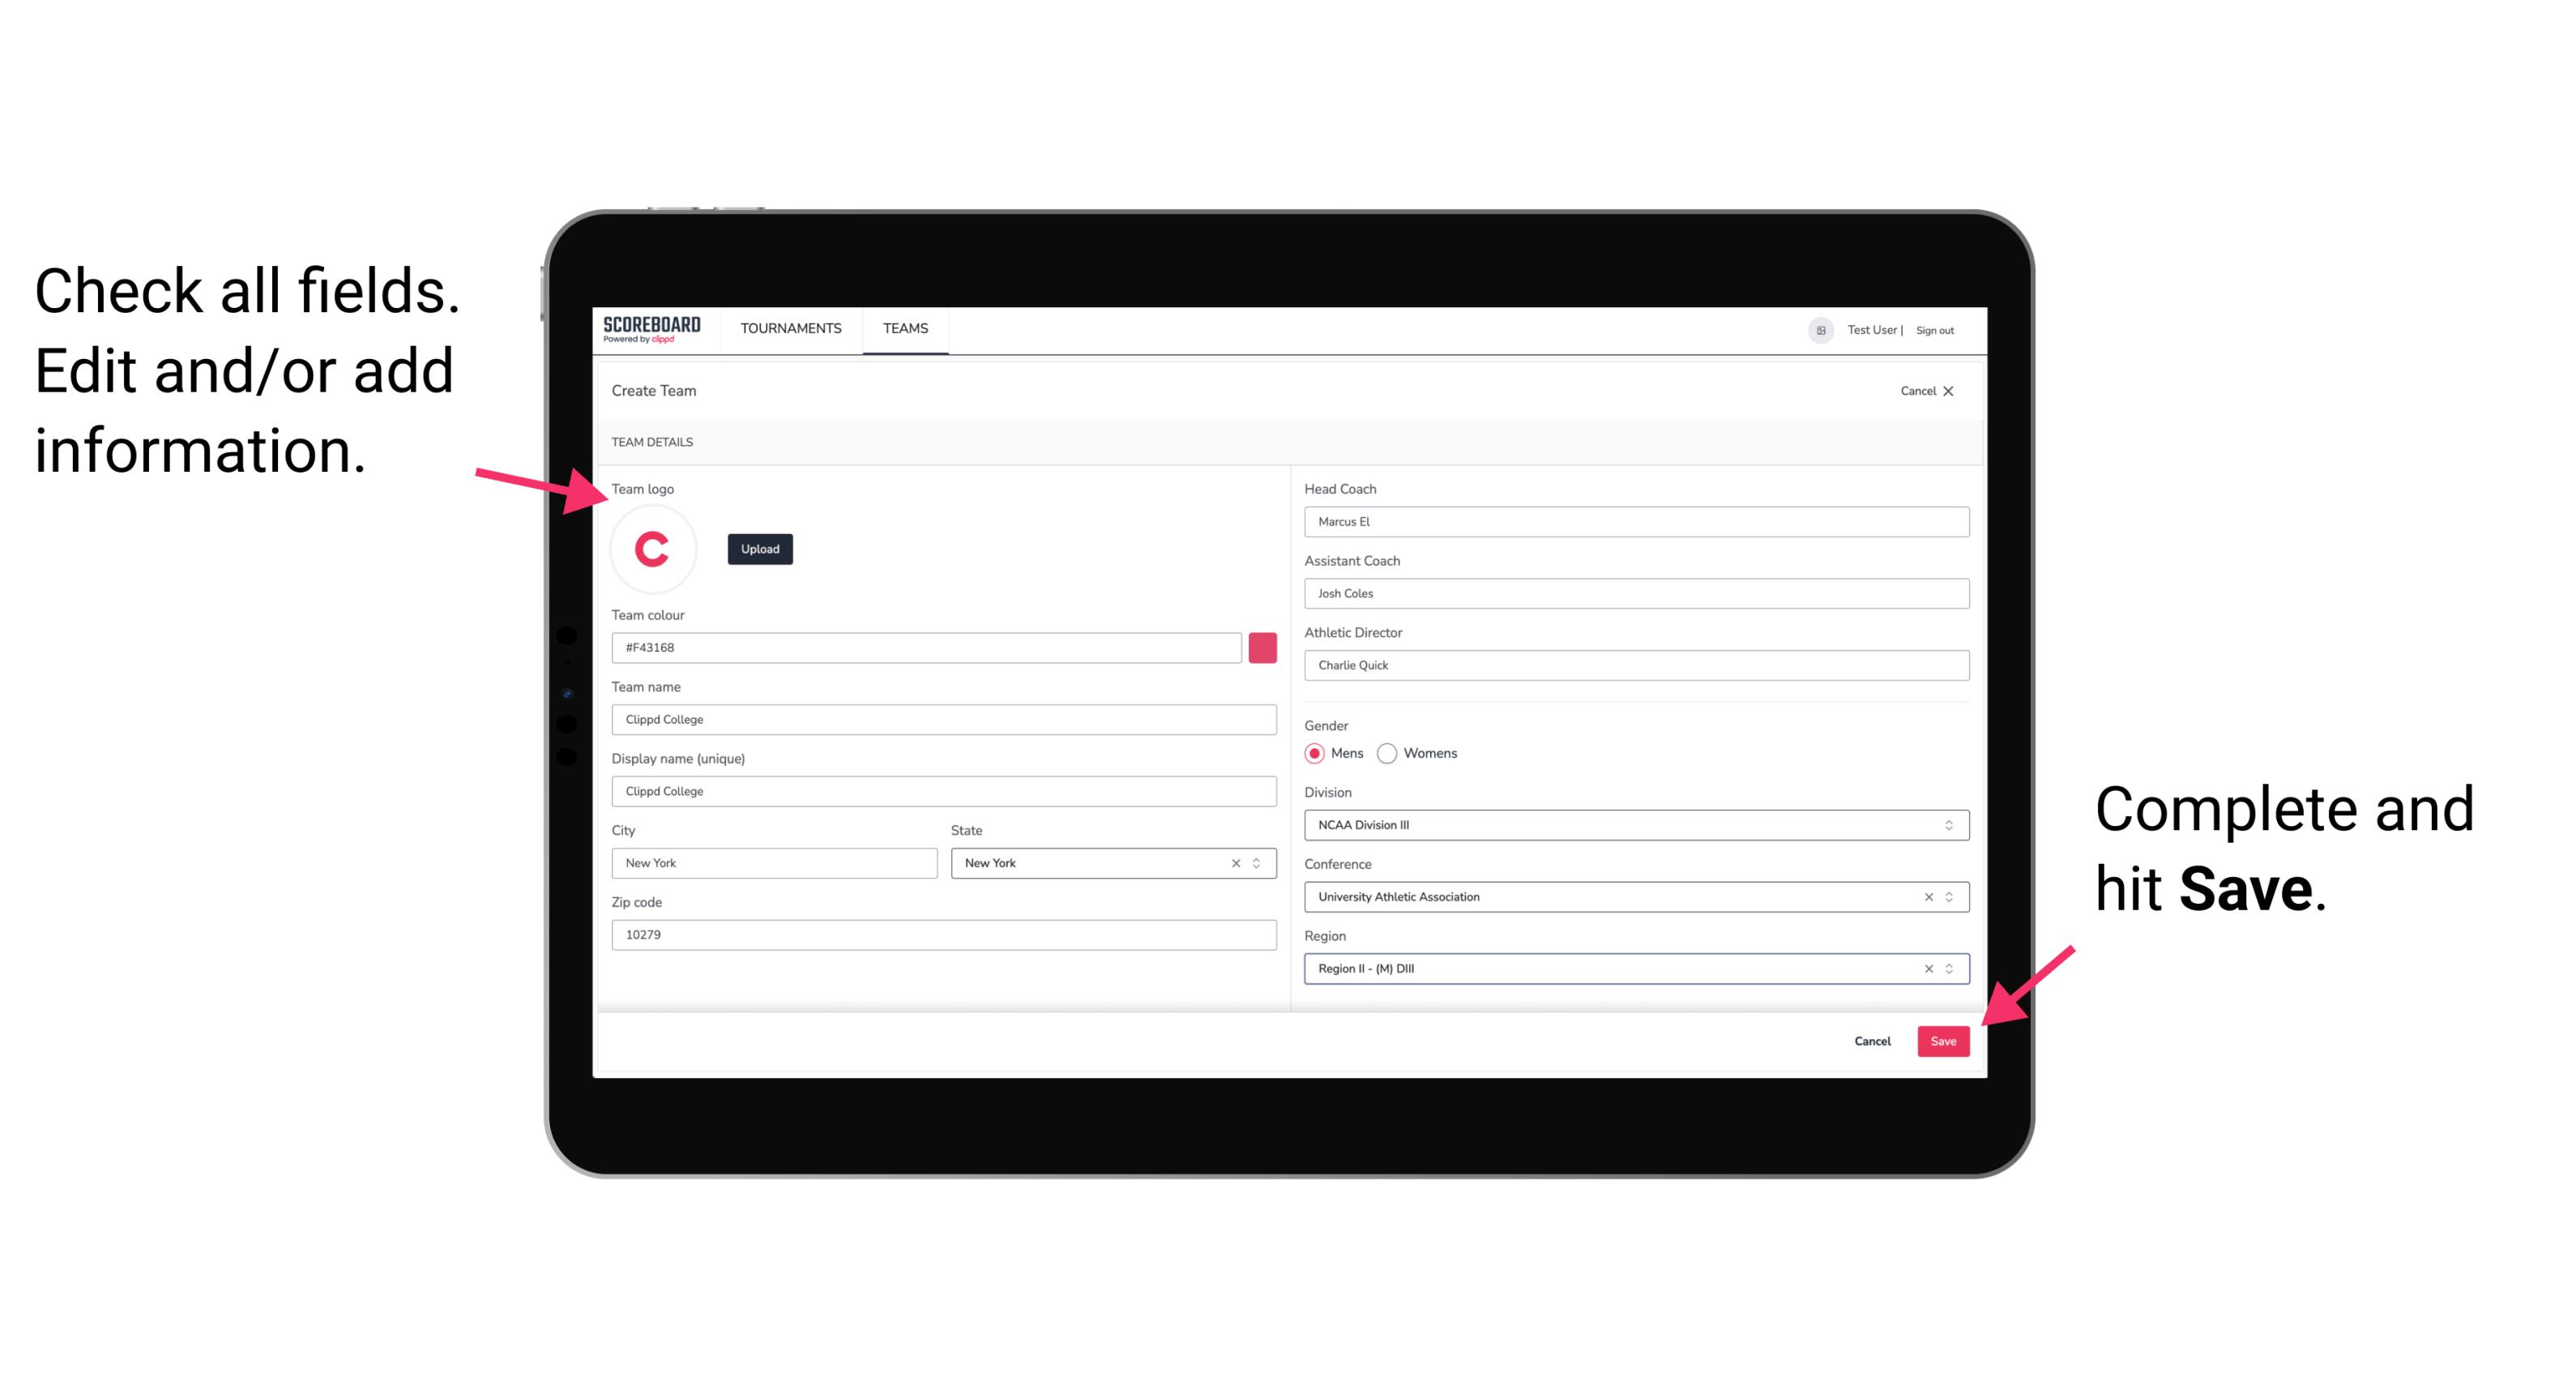Click the State dropdown clear X button
Screen dimensions: 2576x1386
click(x=1235, y=862)
